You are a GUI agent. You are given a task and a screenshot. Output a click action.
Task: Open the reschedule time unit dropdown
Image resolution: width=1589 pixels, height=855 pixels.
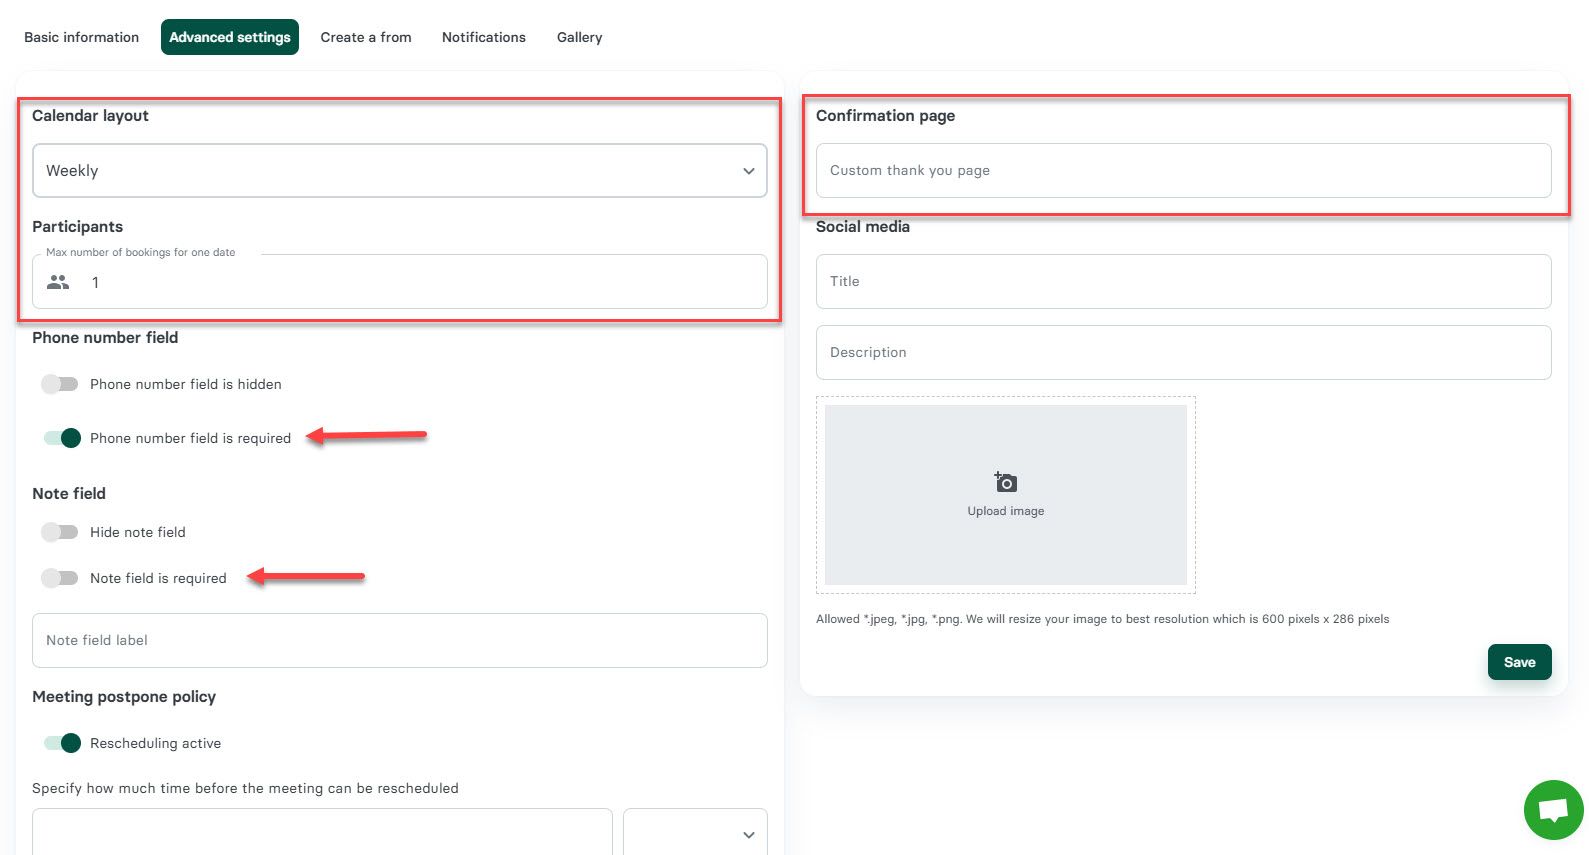[695, 834]
